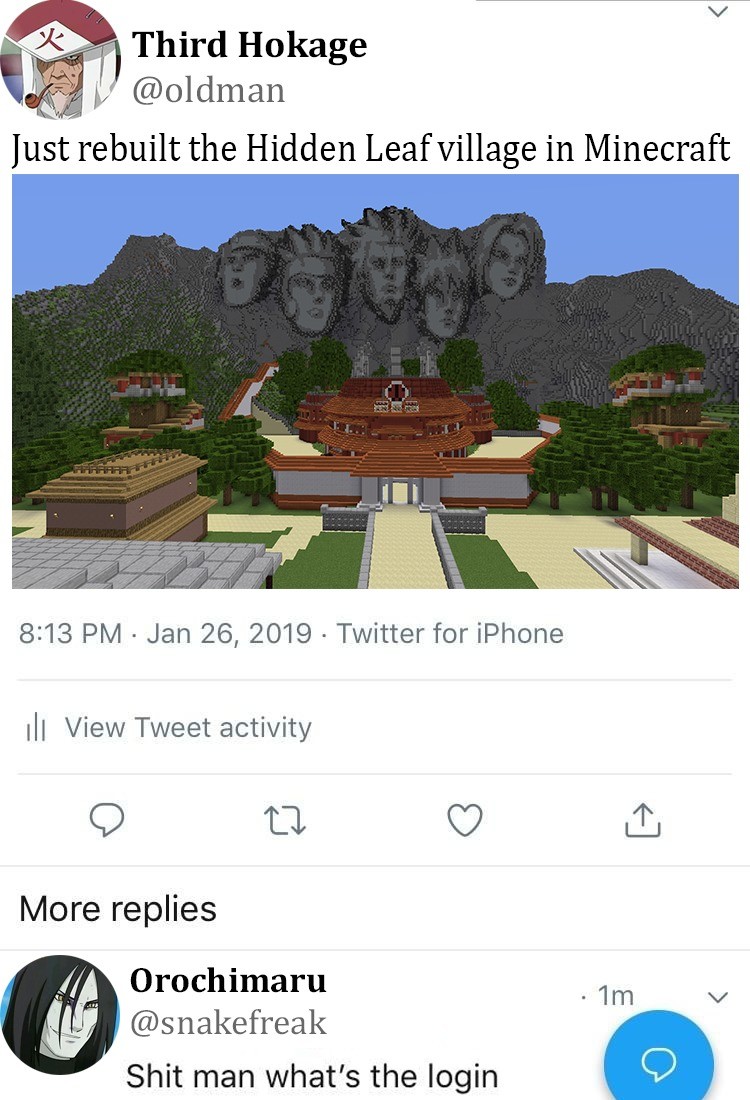Viewport: 750px width, 1100px height.
Task: Click the 8:13 PM Jan 26, 2019 timestamp
Action: [x=165, y=633]
